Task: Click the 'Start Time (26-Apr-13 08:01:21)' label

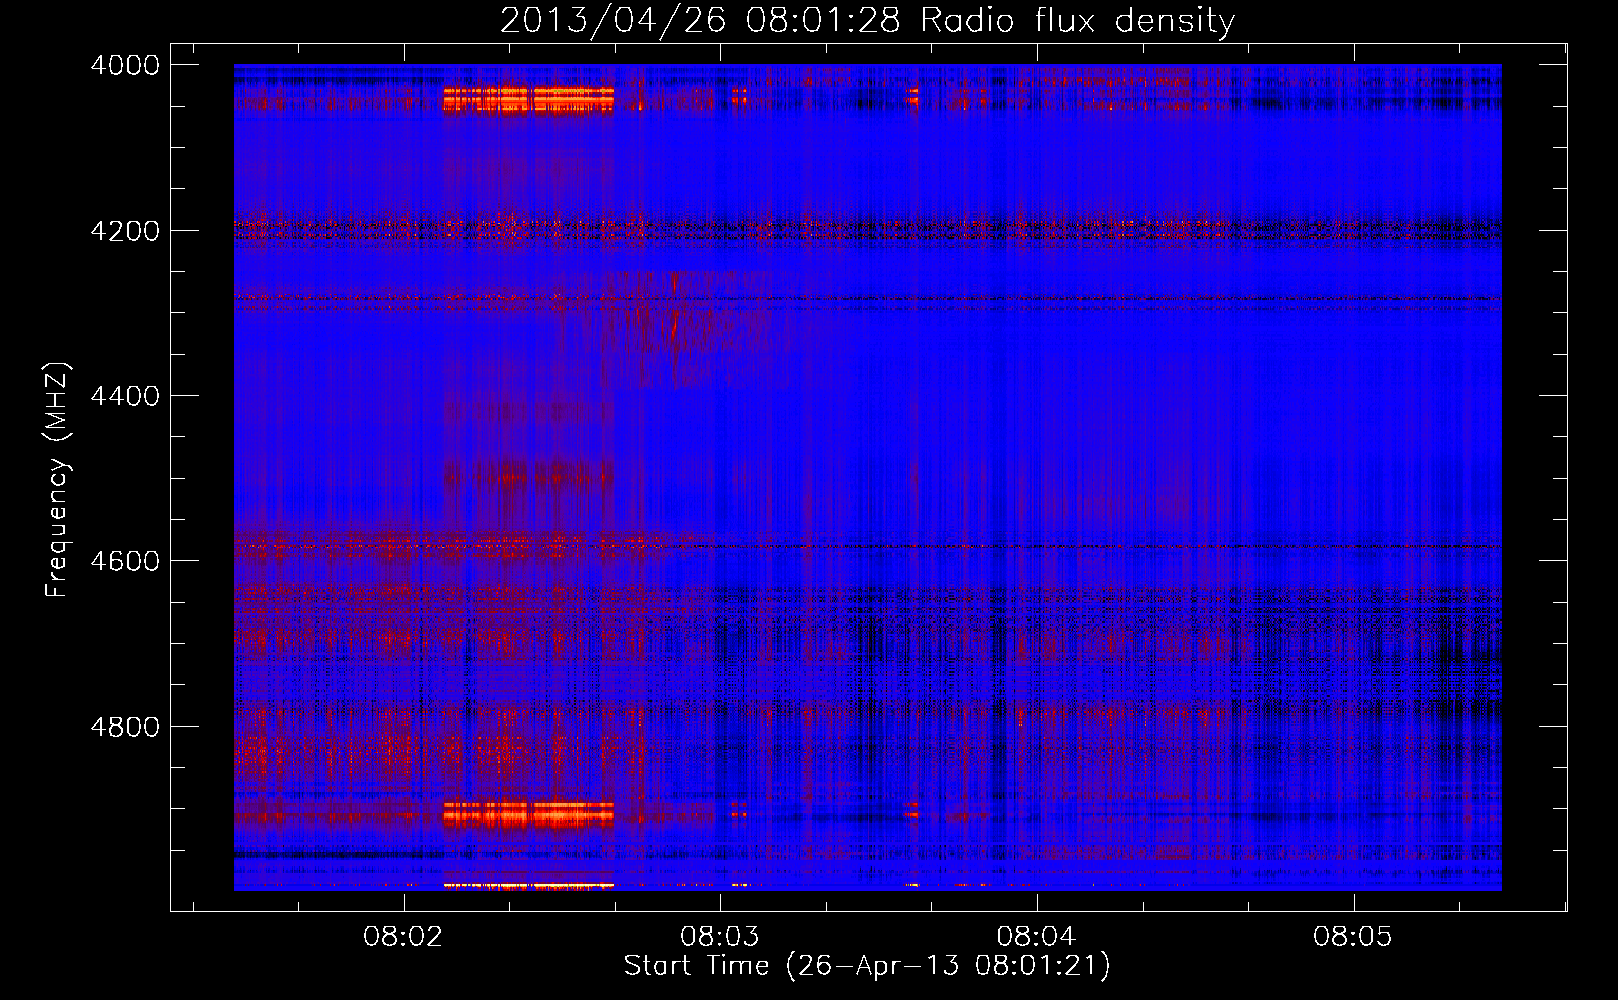Action: coord(867,966)
